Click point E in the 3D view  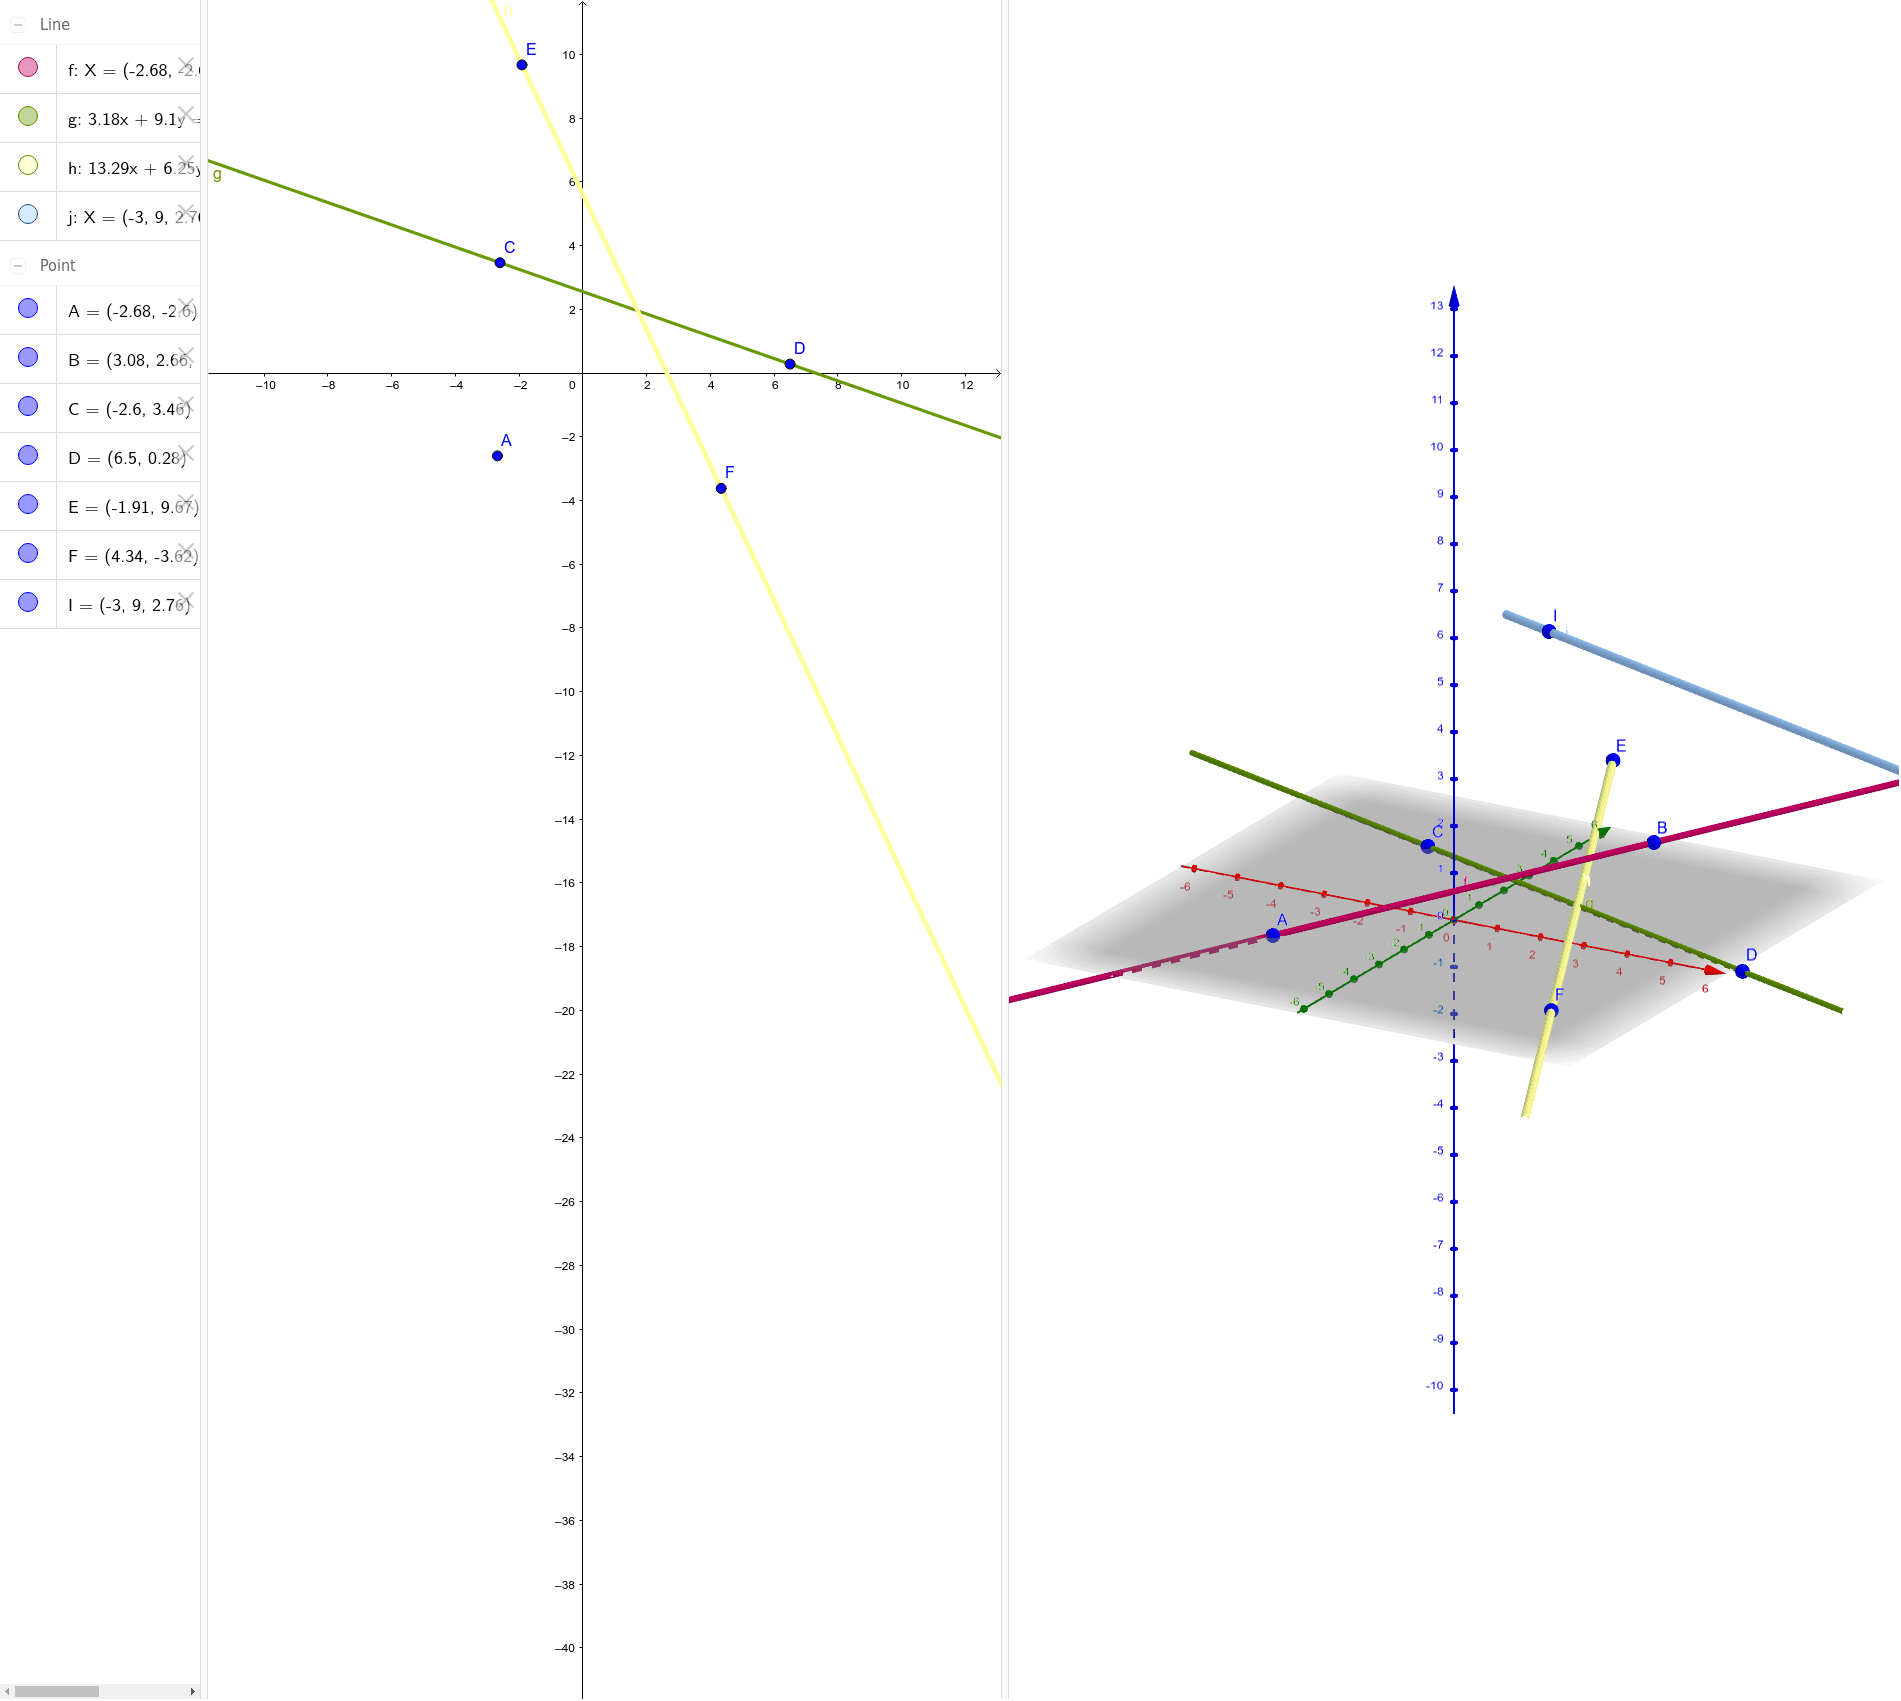click(1613, 761)
